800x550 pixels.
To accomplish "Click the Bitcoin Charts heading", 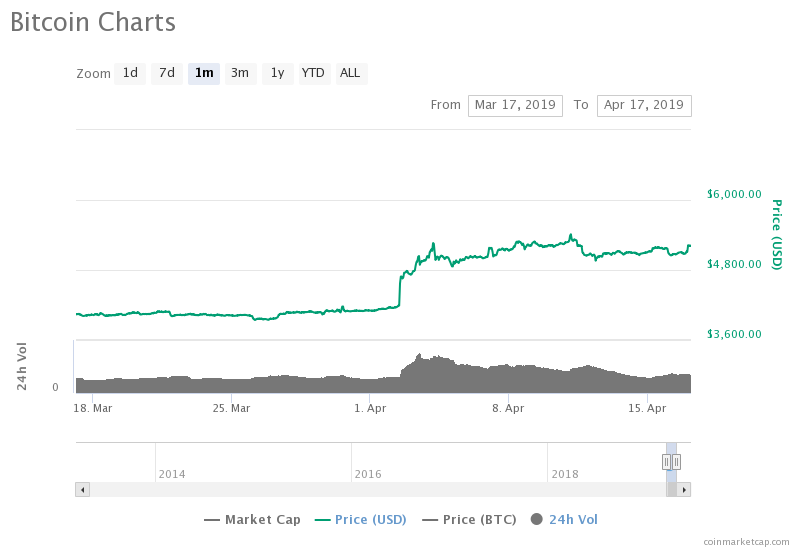I will (93, 22).
